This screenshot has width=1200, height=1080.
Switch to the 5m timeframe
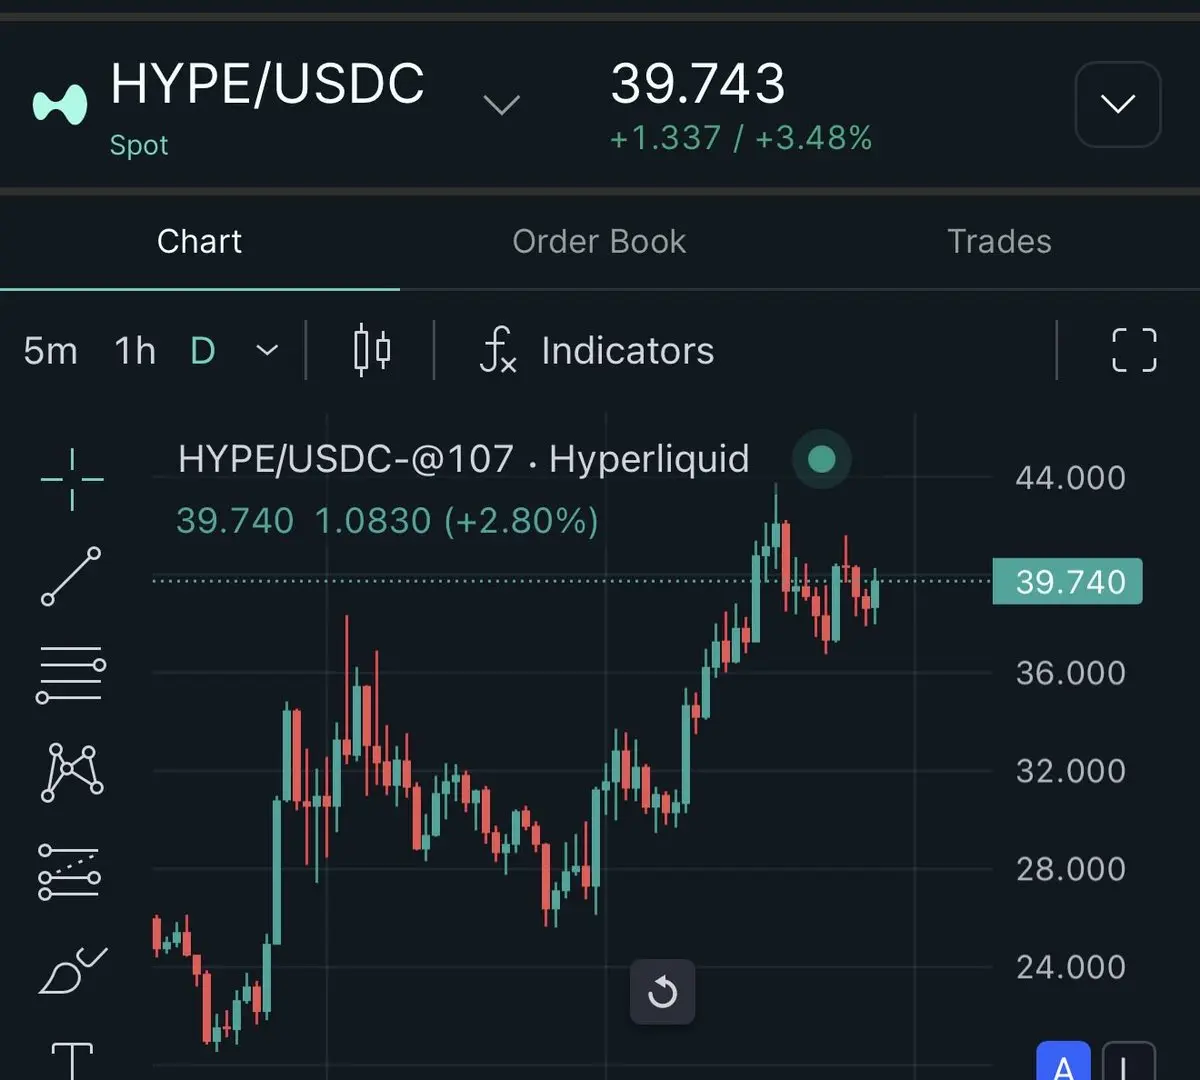pyautogui.click(x=50, y=351)
